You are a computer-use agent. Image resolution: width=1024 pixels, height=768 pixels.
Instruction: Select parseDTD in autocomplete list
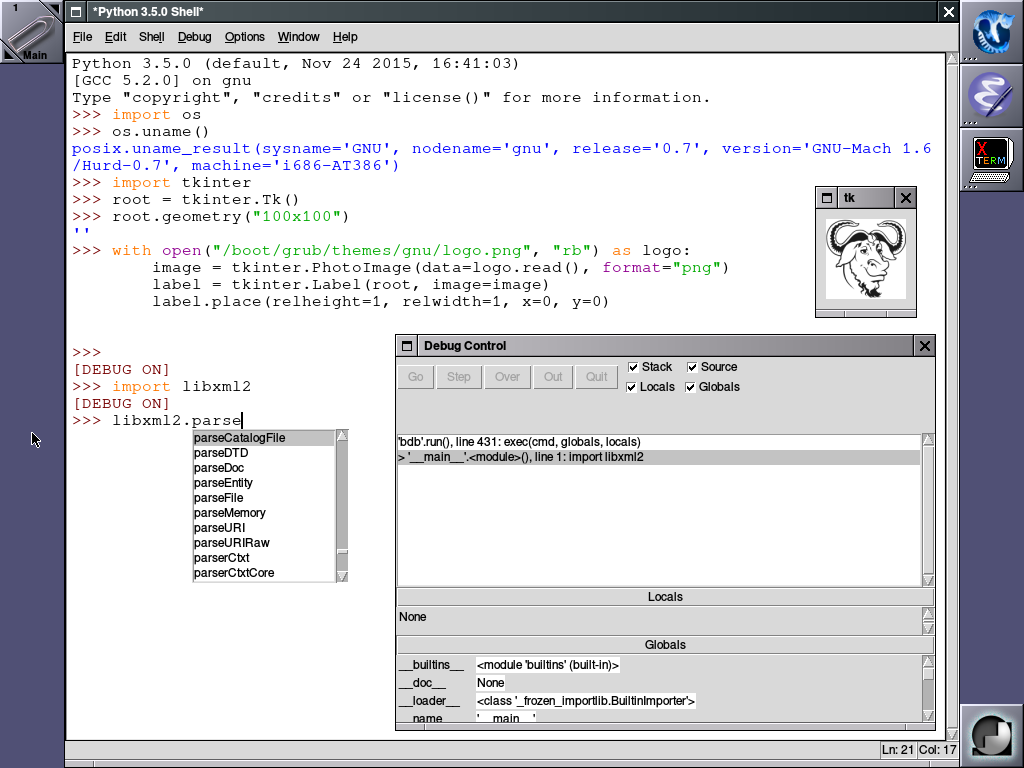pos(263,453)
